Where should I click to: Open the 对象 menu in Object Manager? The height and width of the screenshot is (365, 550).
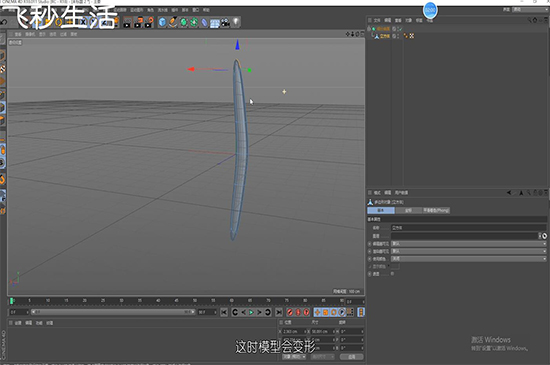click(x=409, y=20)
